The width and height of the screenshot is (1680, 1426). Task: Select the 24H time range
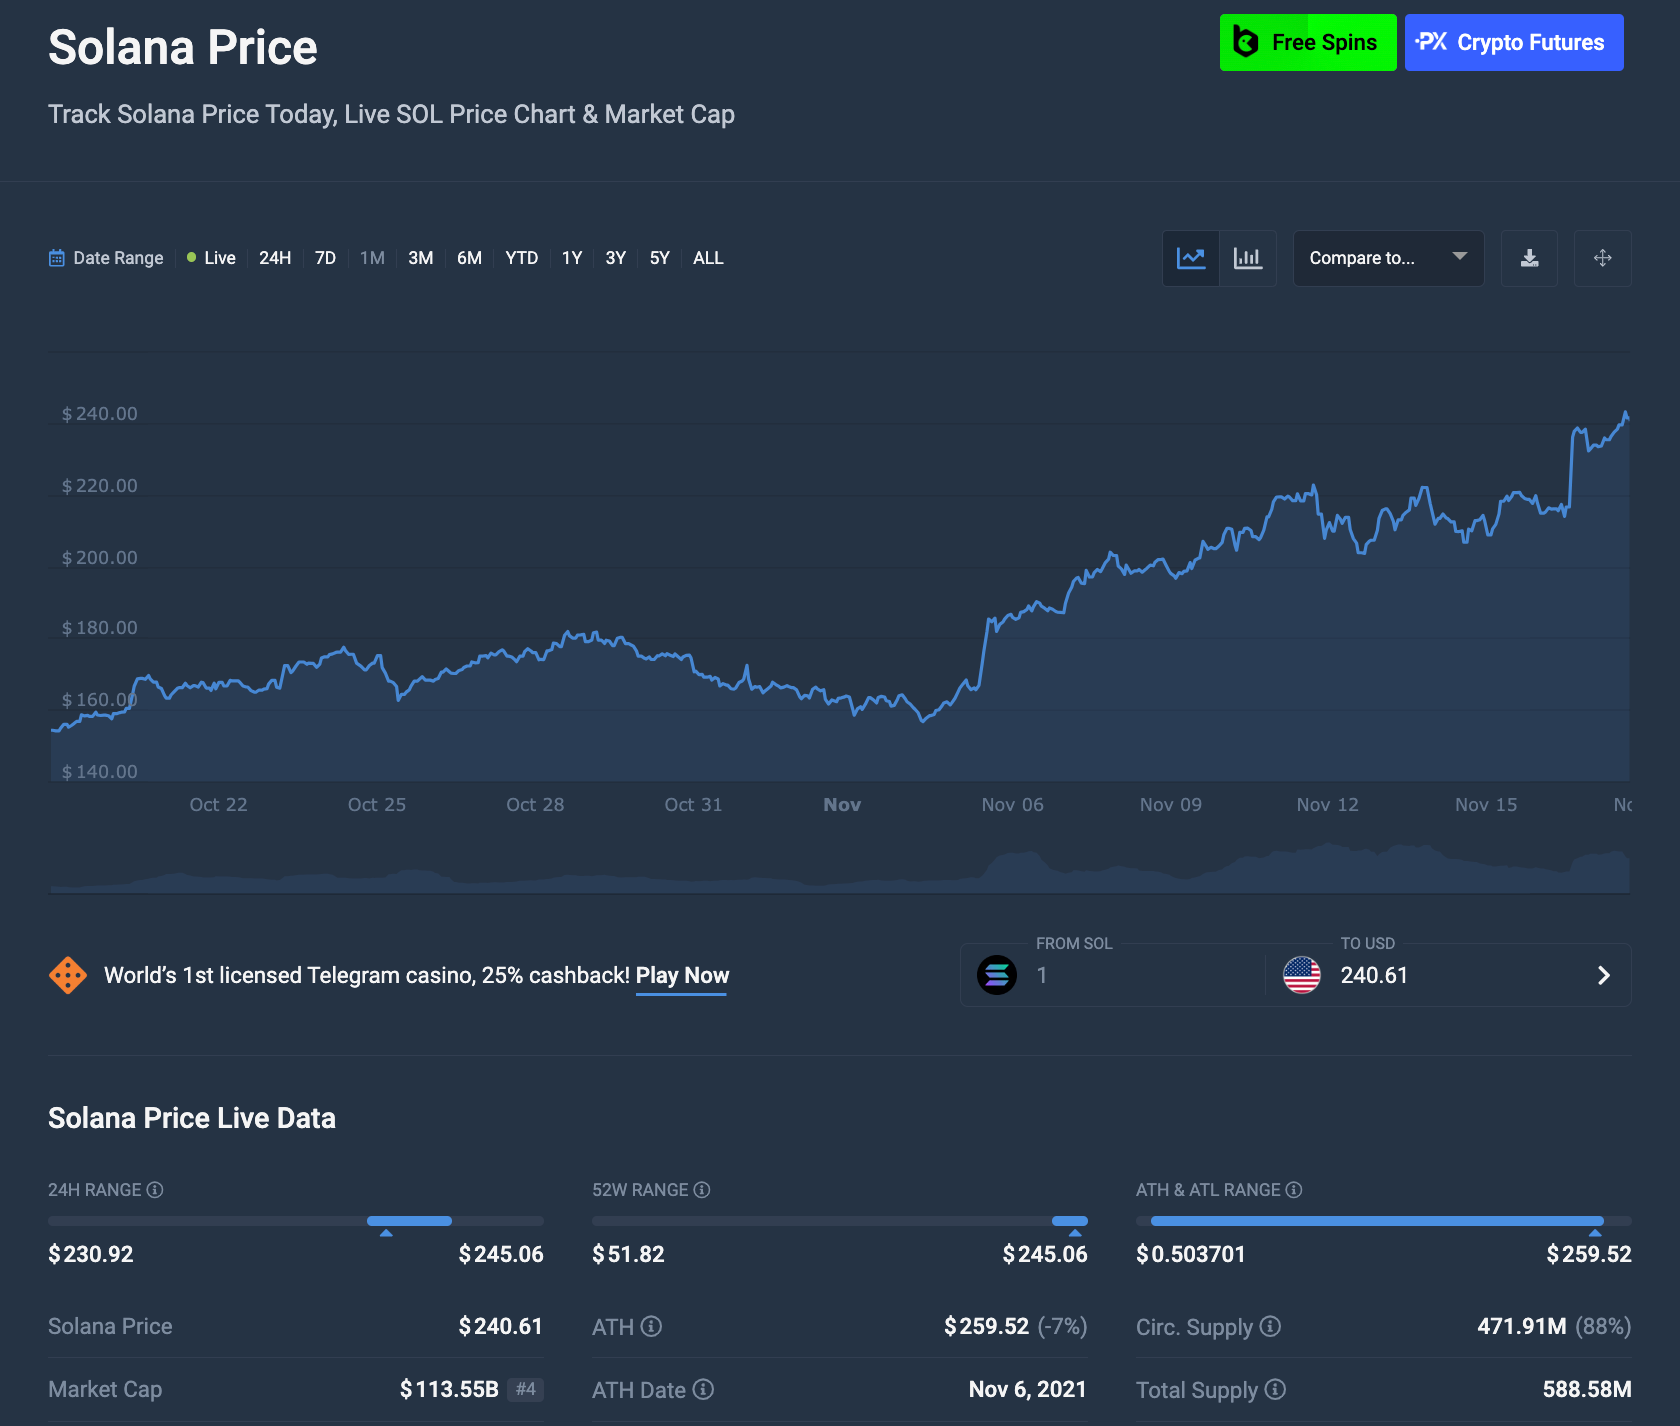coord(275,258)
